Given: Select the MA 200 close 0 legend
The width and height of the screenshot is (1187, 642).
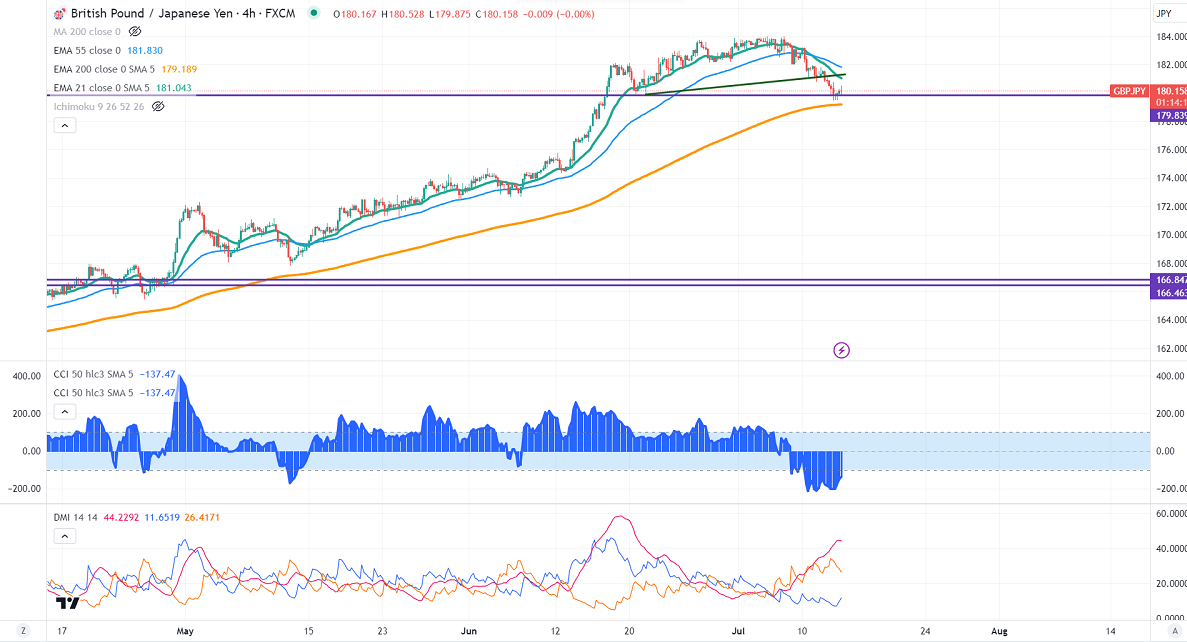Looking at the screenshot, I should click(87, 32).
